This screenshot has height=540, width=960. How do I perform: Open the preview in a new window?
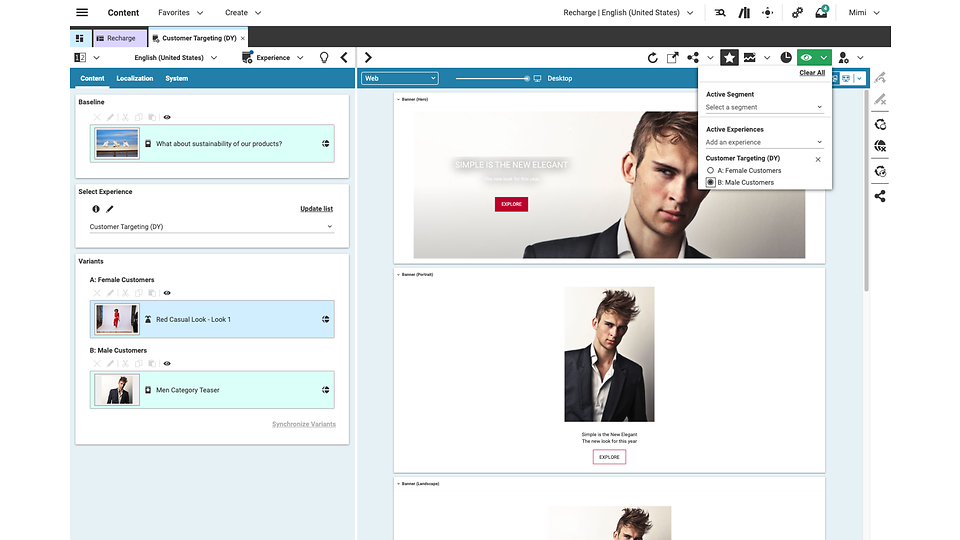[x=672, y=58]
